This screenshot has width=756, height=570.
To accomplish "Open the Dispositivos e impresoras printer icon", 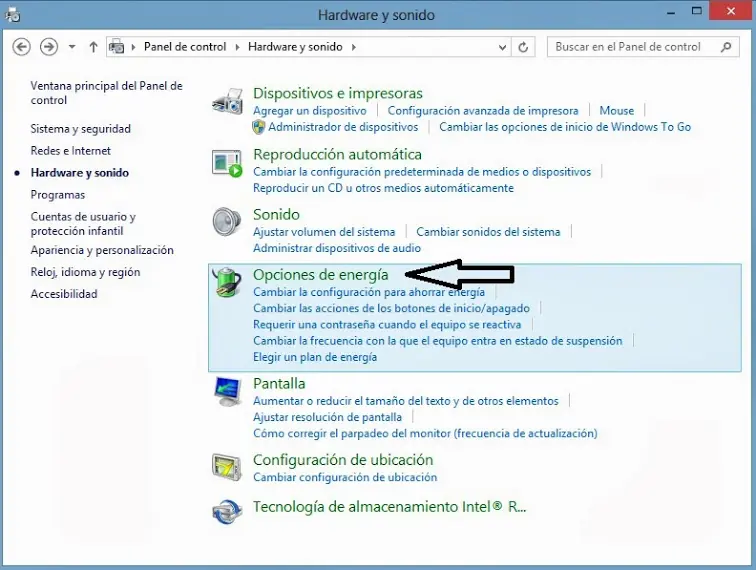I will tap(227, 101).
